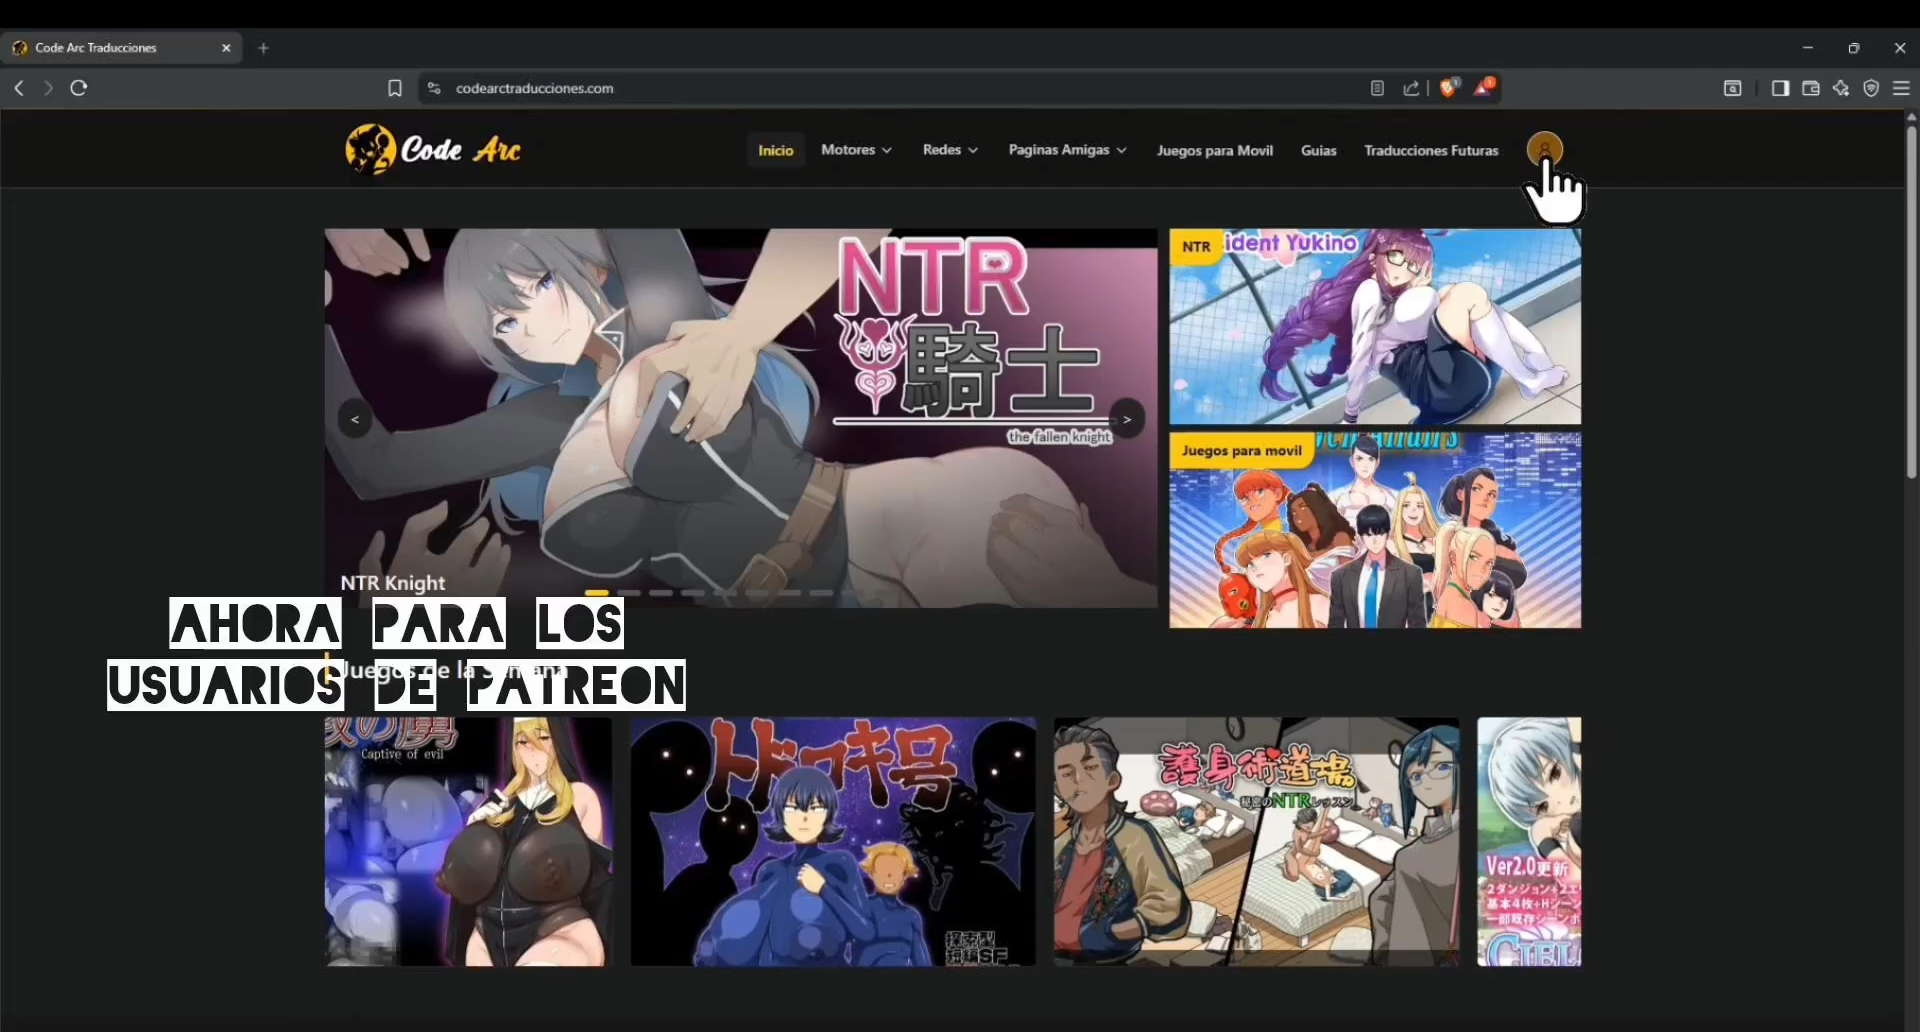Expand the Motores dropdown menu

856,150
